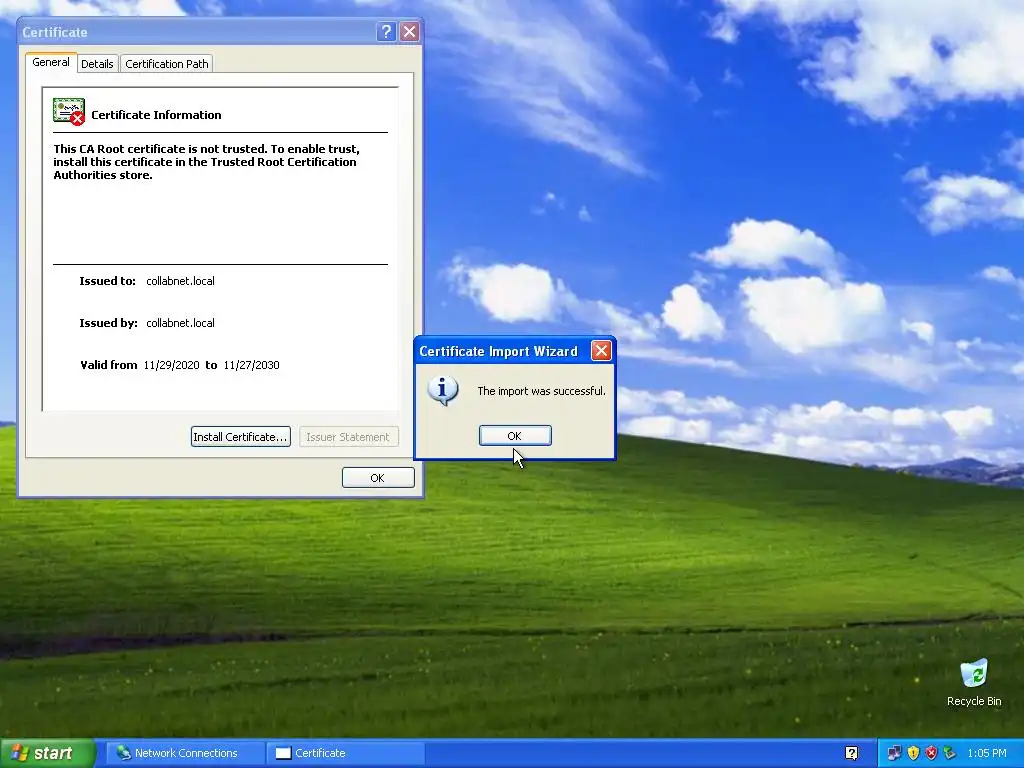Screen dimensions: 1024x768
Task: Switch to Network Connections in taskbar
Action: [185, 753]
